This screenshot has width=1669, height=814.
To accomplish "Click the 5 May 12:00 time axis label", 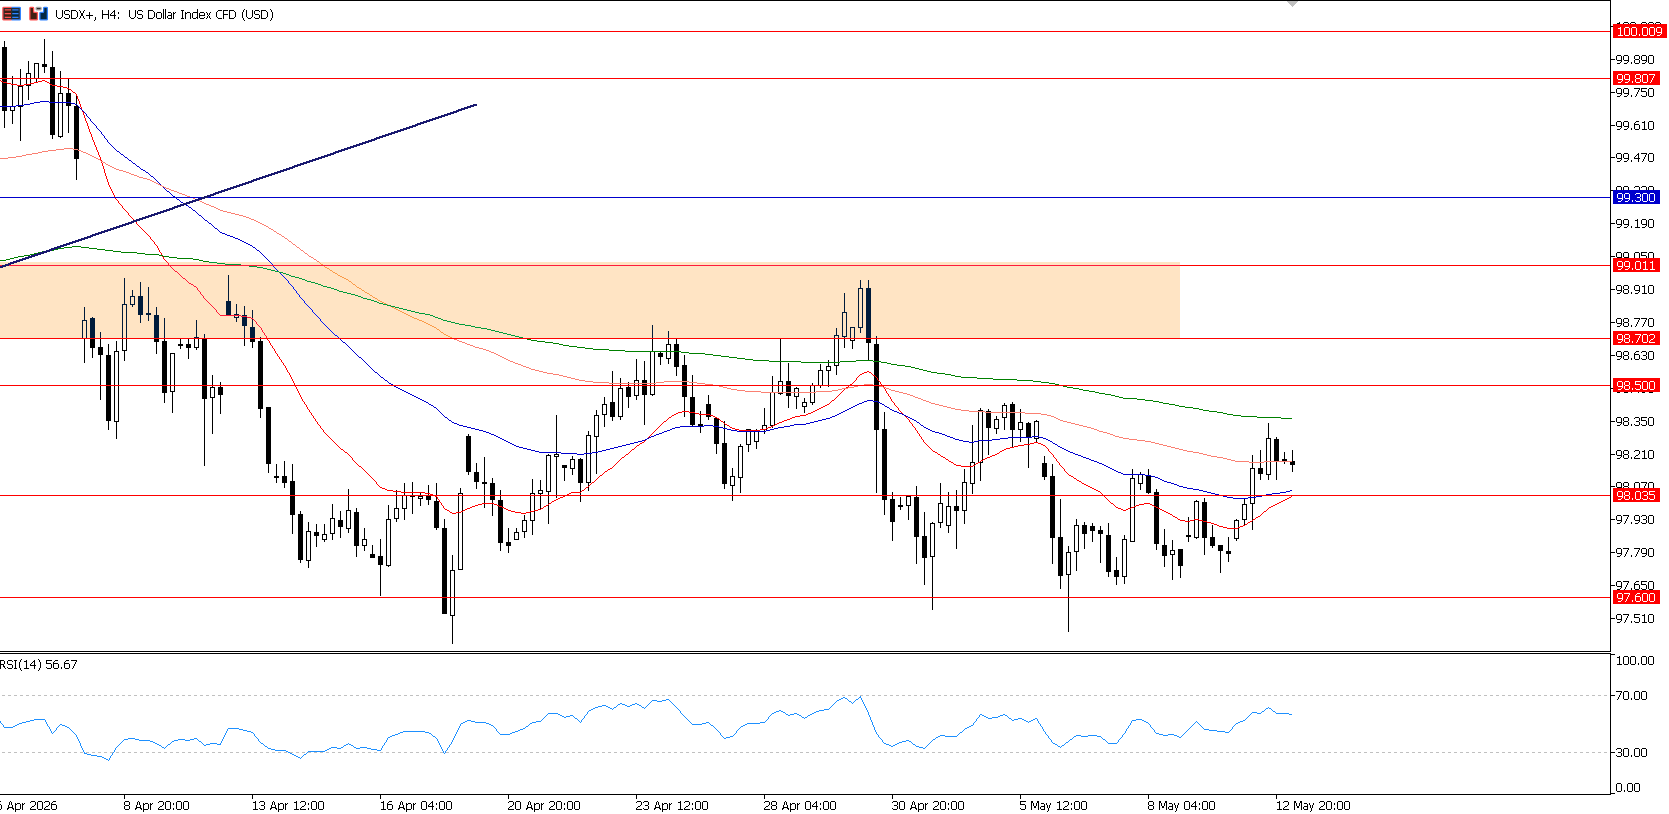I will [1053, 805].
